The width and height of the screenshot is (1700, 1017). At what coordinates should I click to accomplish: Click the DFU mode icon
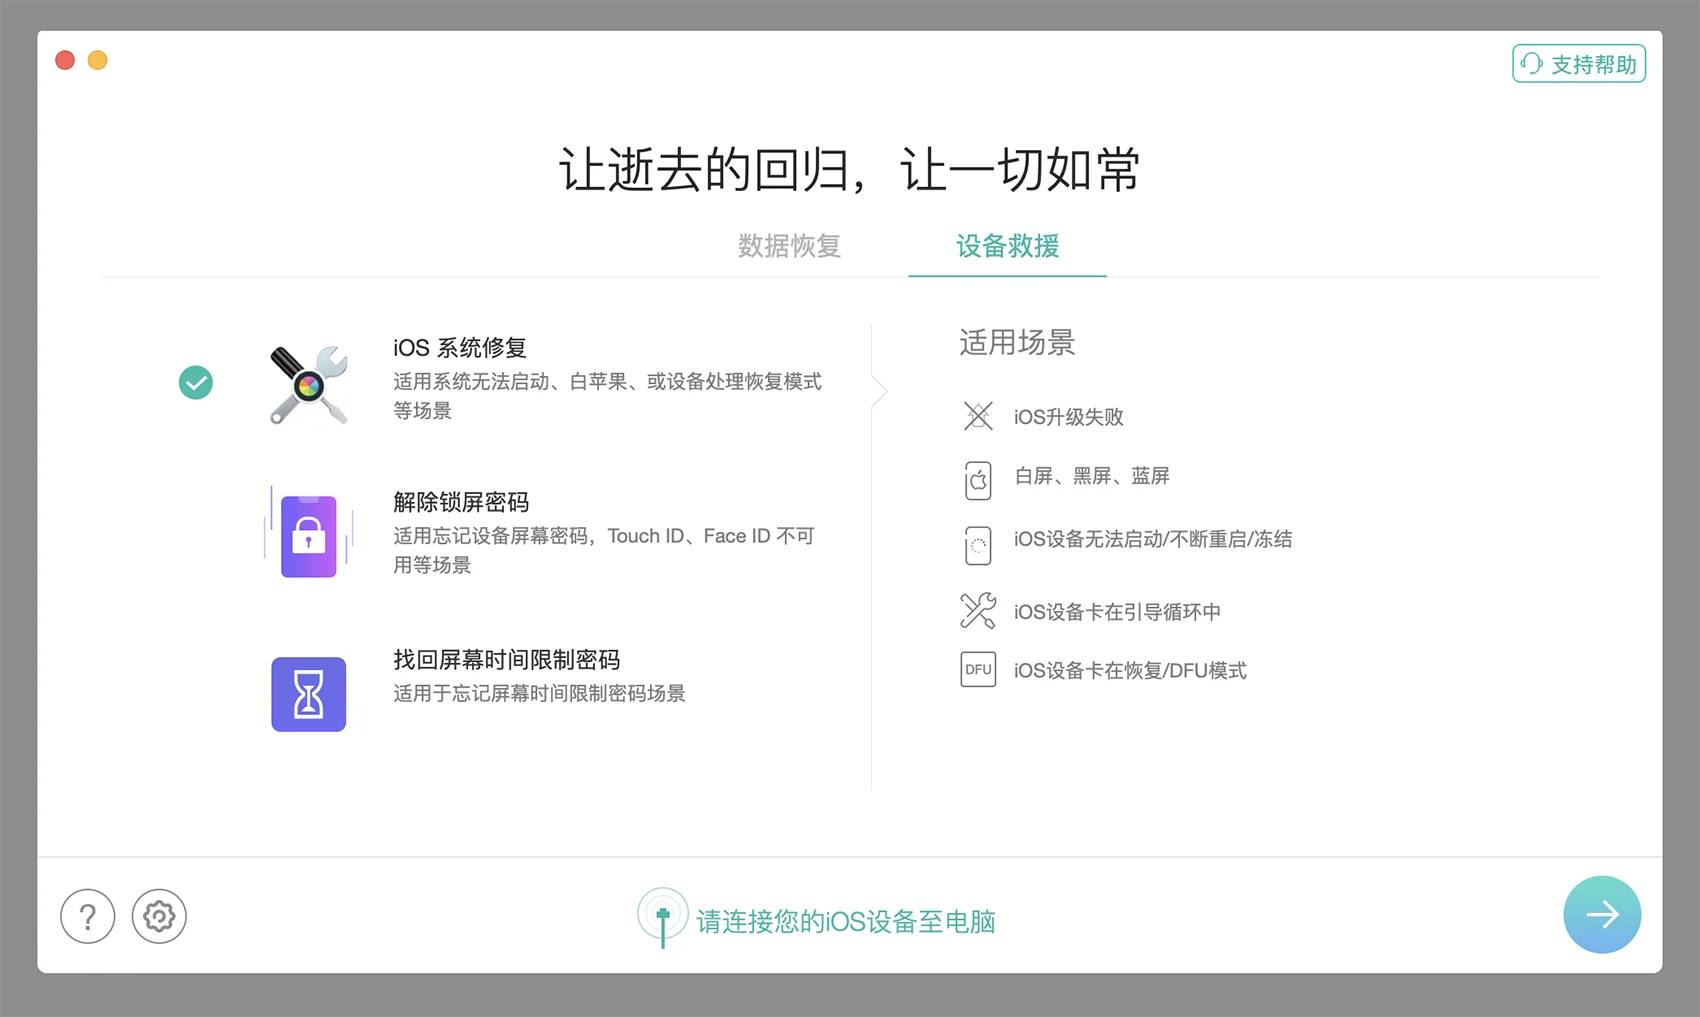coord(978,669)
